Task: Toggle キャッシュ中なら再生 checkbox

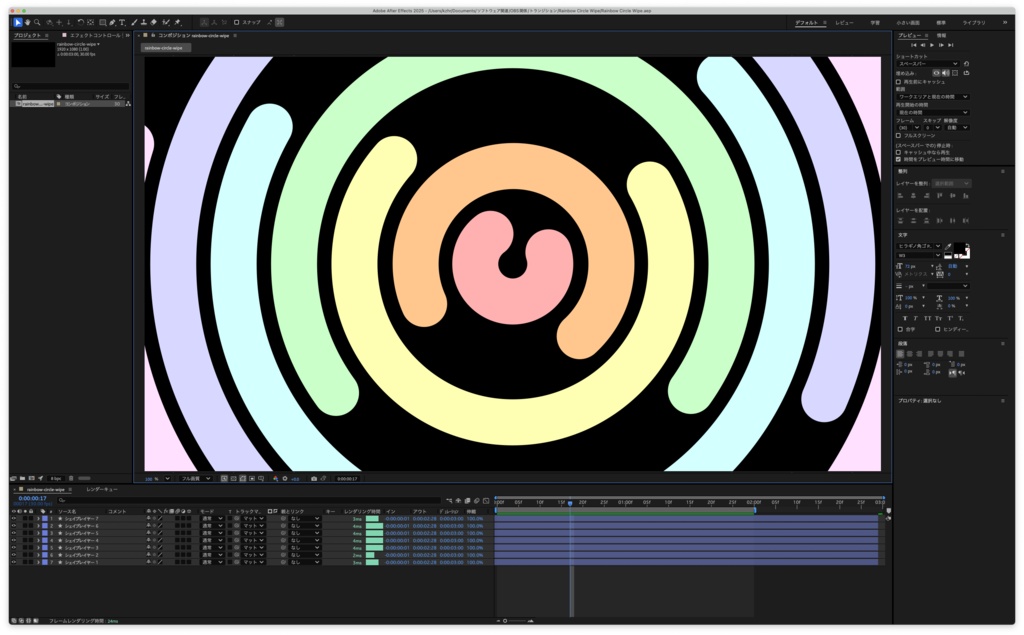Action: tap(898, 152)
